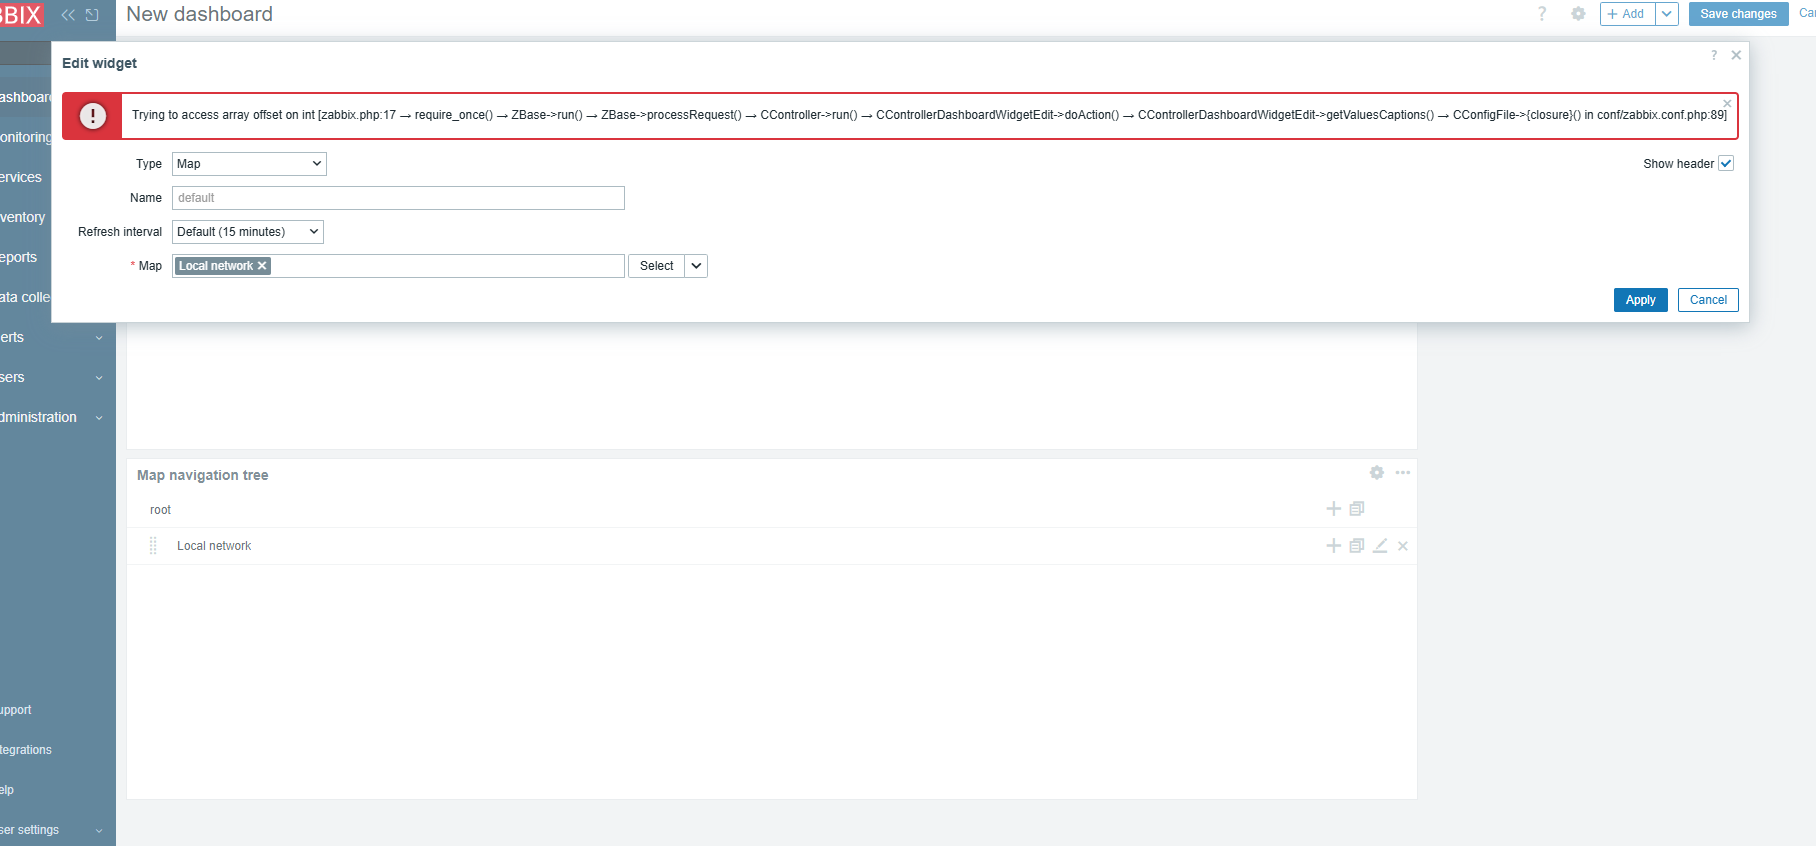Open Map navigation tree three-dots menu

(1403, 473)
